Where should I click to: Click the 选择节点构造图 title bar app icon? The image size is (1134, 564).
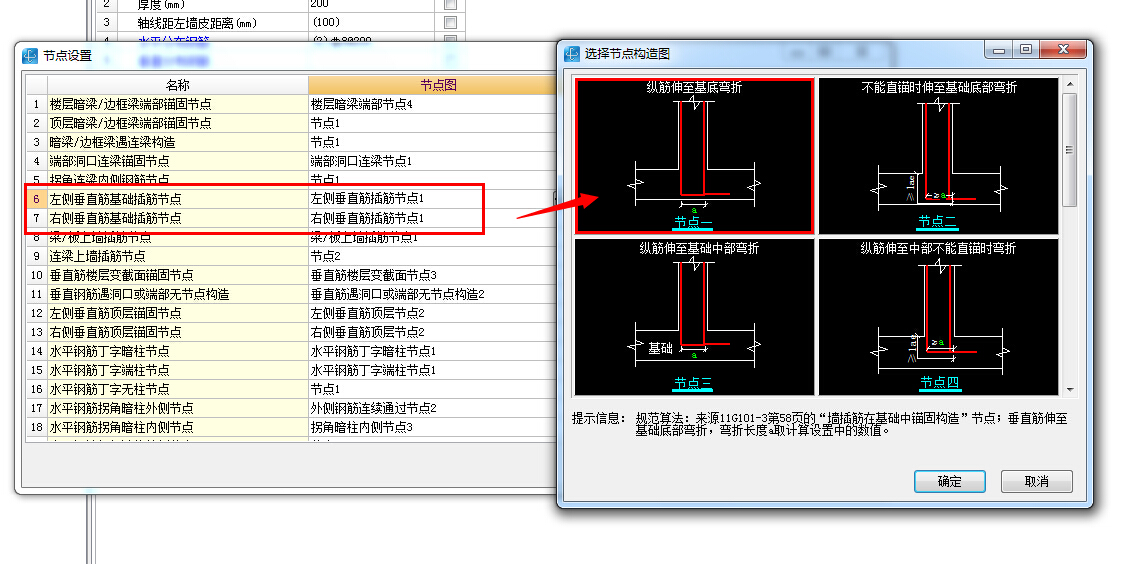pos(573,54)
